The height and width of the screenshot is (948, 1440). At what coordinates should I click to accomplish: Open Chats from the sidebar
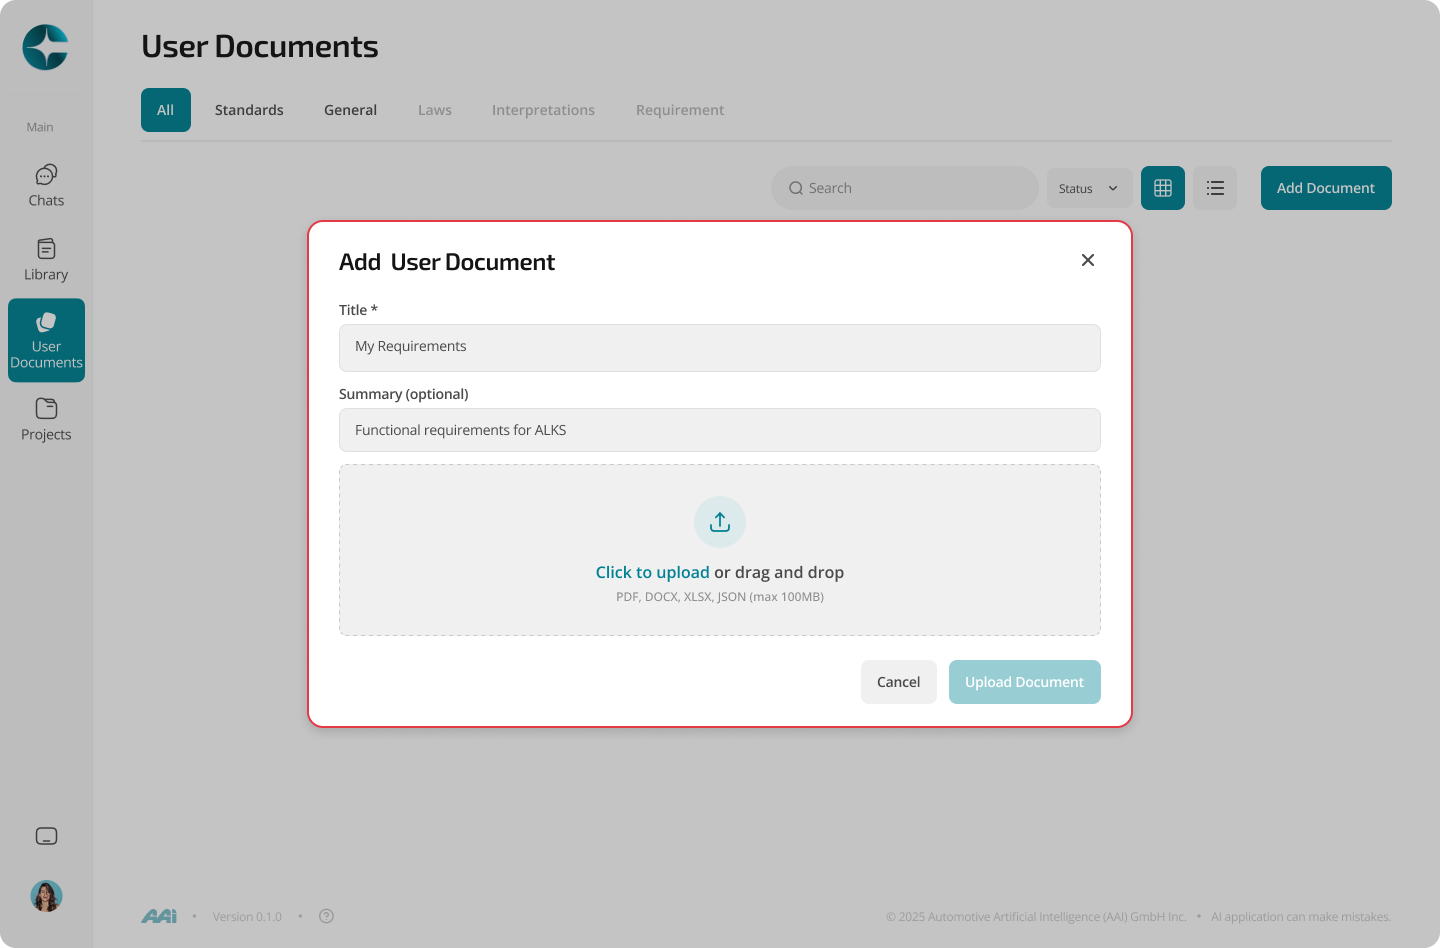[x=46, y=186]
